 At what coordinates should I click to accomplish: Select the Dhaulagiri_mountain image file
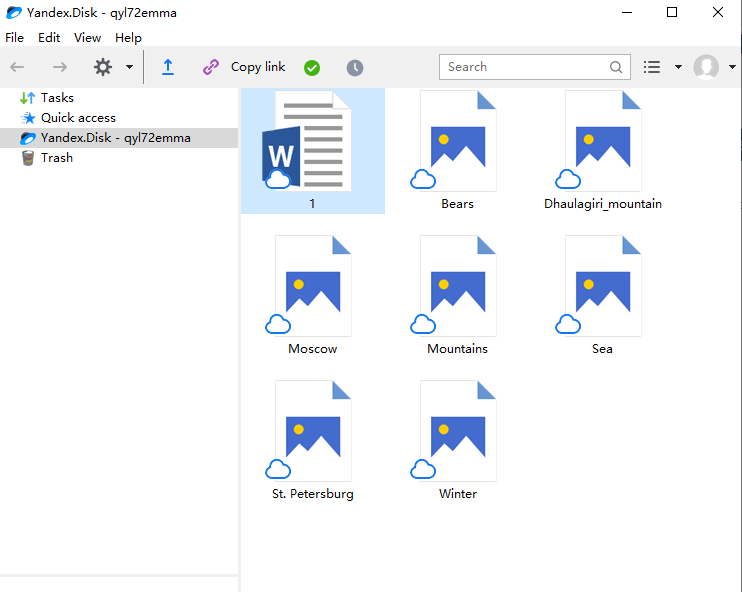(602, 151)
